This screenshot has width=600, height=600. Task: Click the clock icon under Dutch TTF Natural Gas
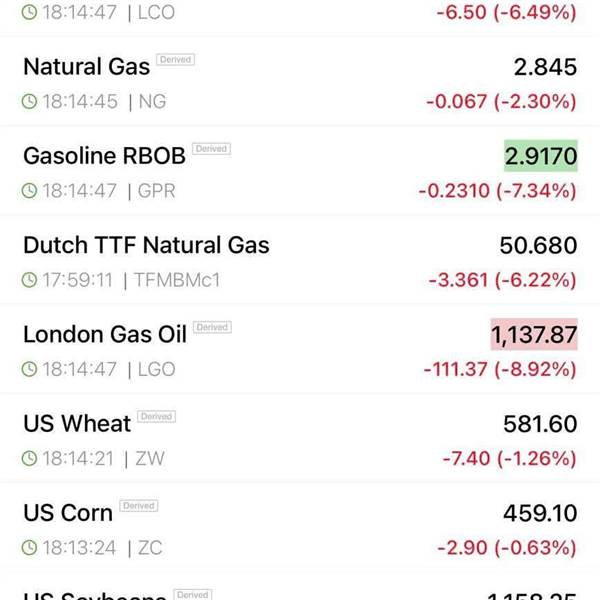tap(31, 280)
